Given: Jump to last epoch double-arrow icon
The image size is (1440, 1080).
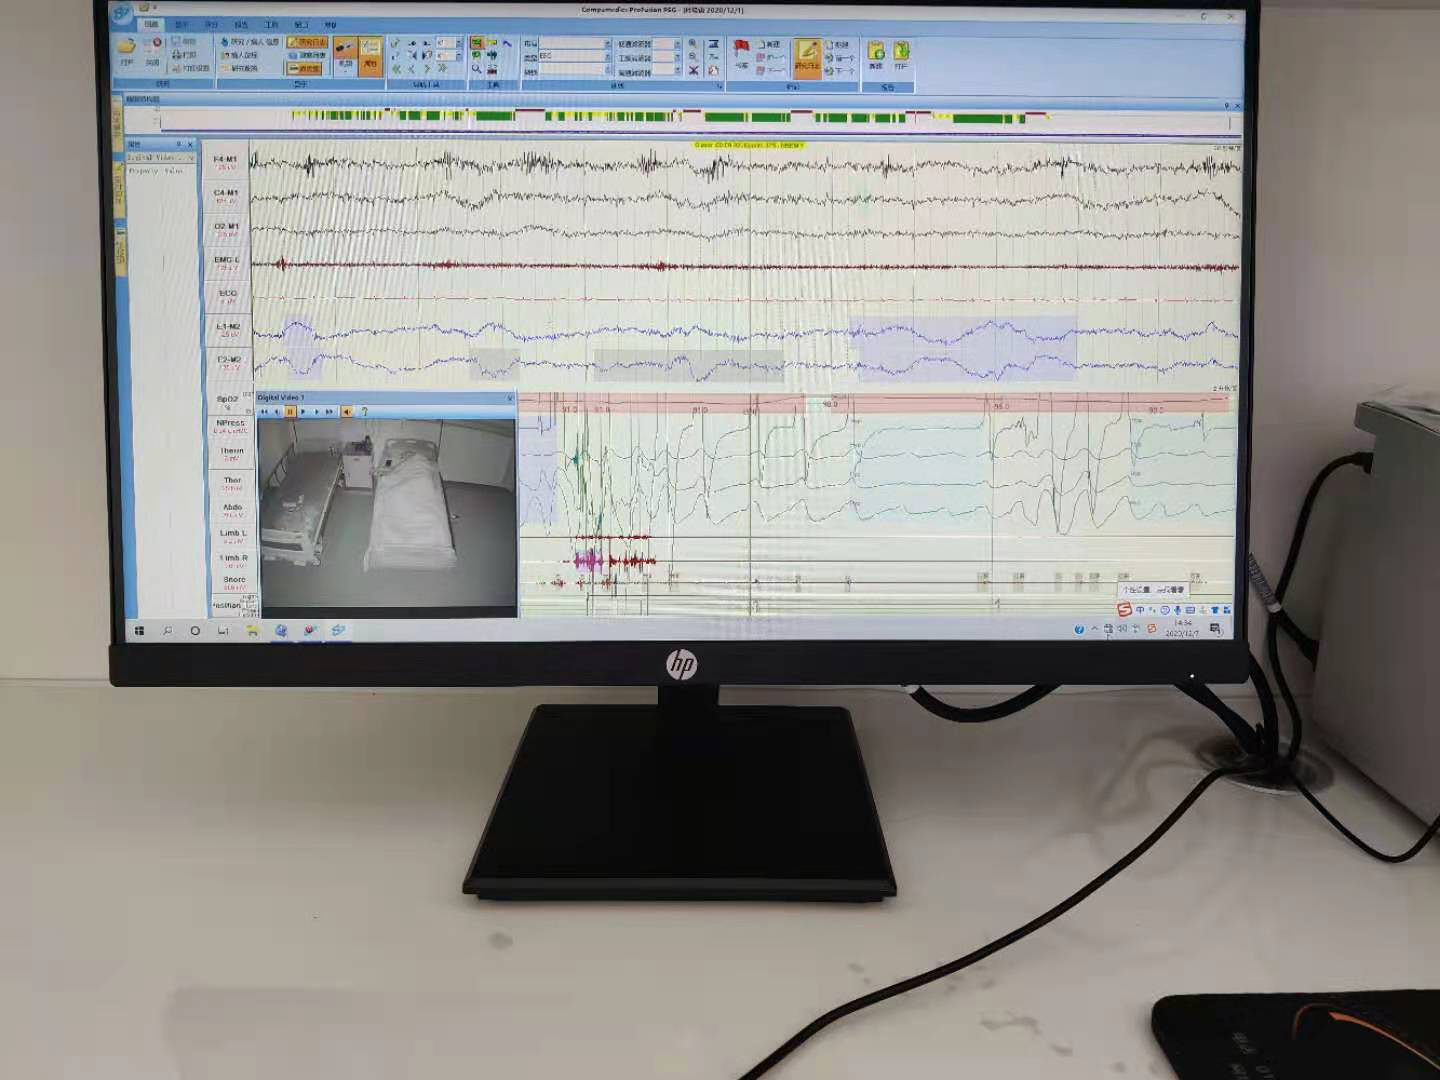Looking at the screenshot, I should (x=442, y=69).
